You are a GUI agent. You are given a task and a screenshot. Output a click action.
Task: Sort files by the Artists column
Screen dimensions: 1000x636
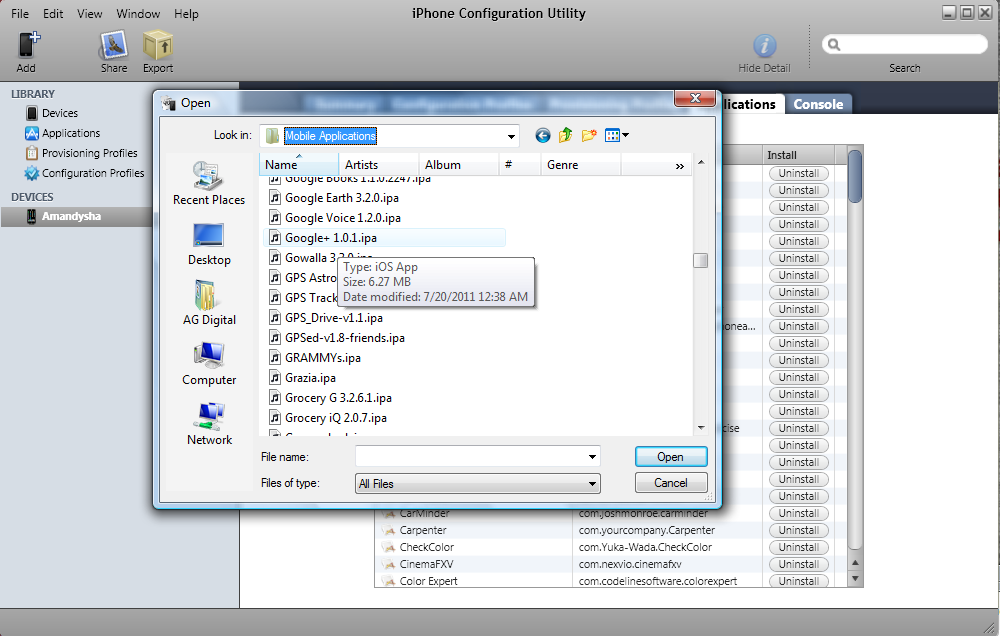[378, 165]
